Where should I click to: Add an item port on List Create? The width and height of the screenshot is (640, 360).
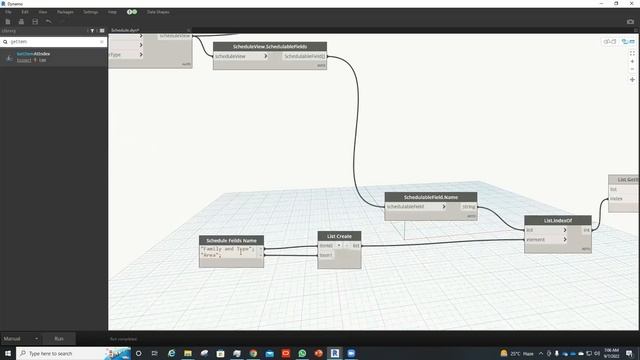[x=339, y=245]
